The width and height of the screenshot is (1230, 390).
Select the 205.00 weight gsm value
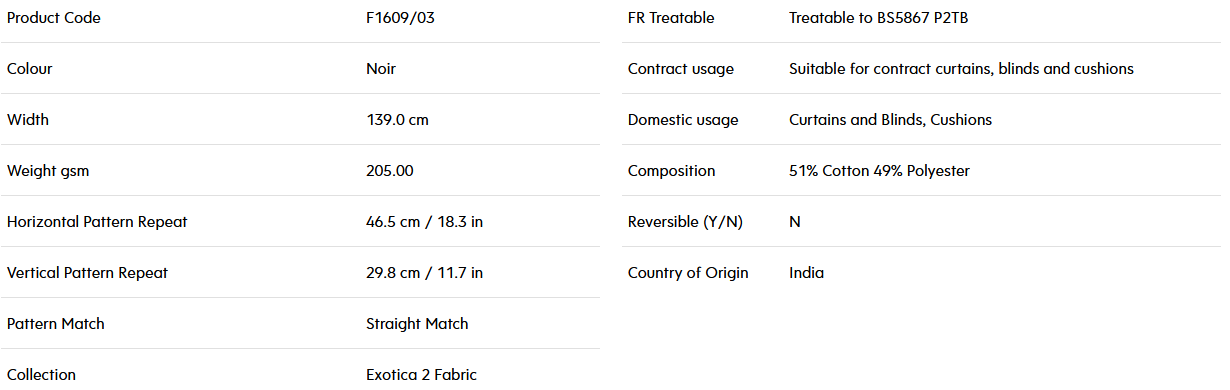[x=390, y=171]
